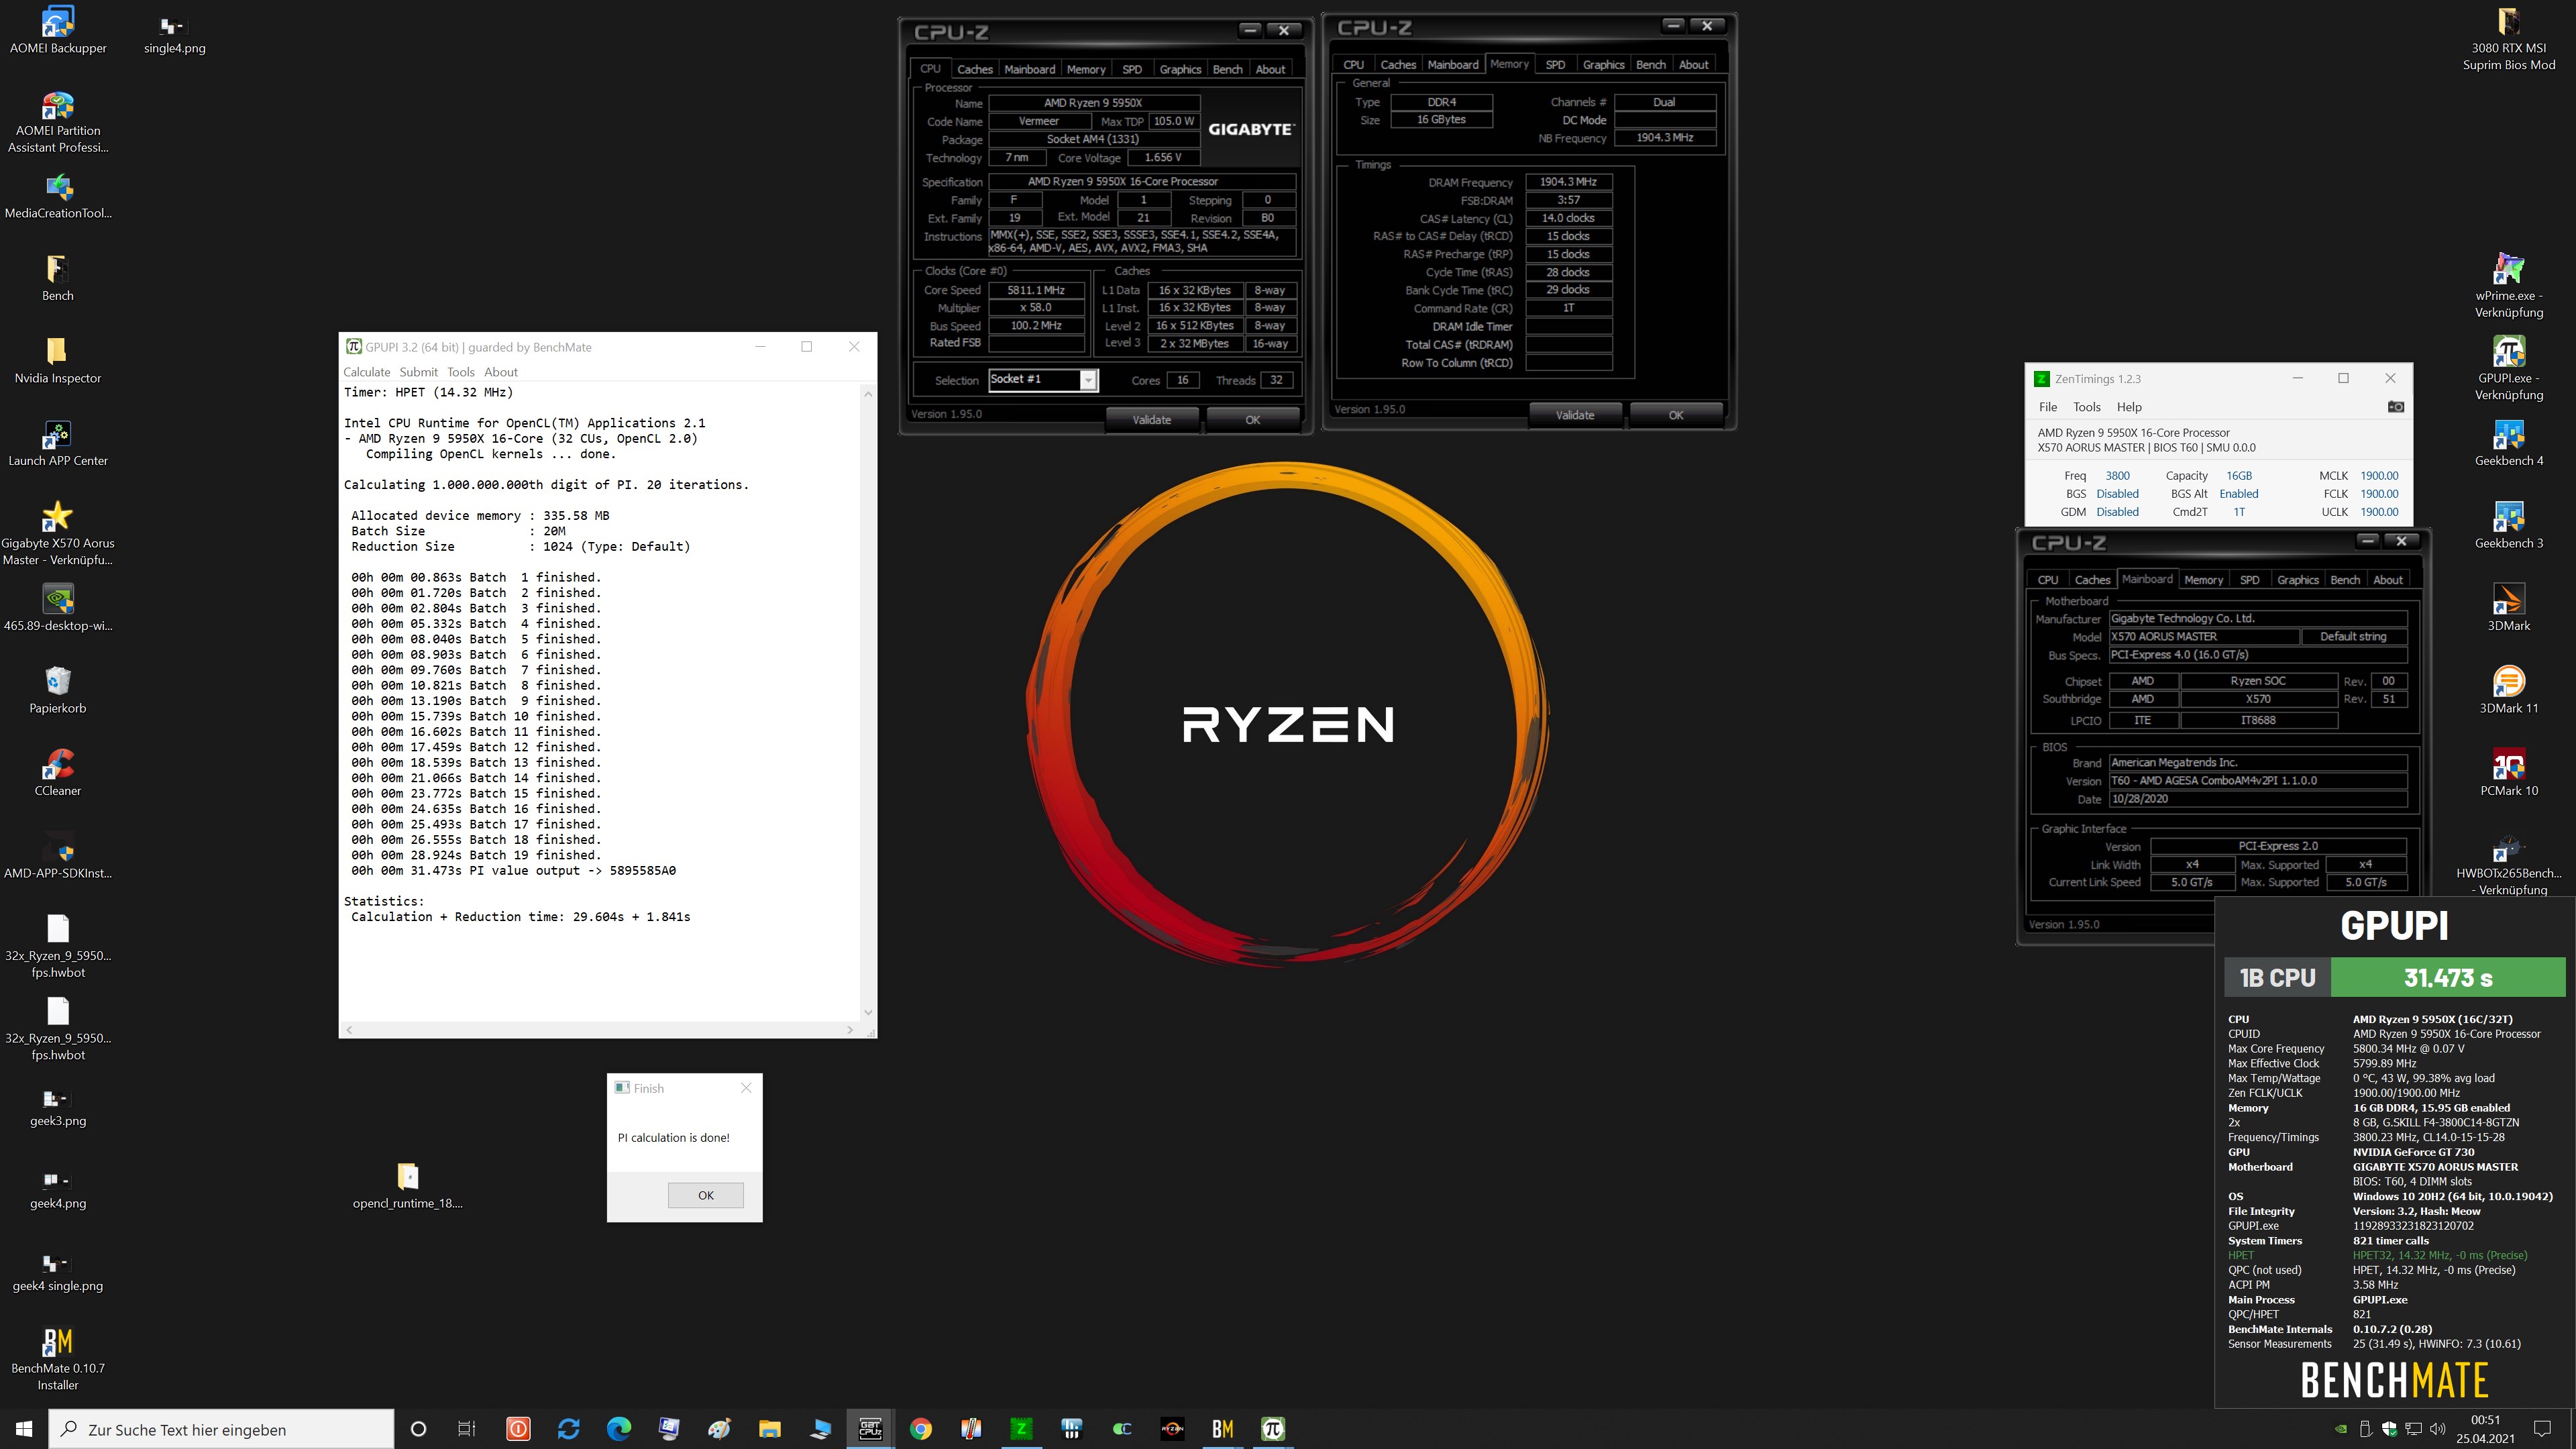The image size is (2576, 1449).
Task: Click the GPUPI pi taskbar icon
Action: click(x=1272, y=1429)
